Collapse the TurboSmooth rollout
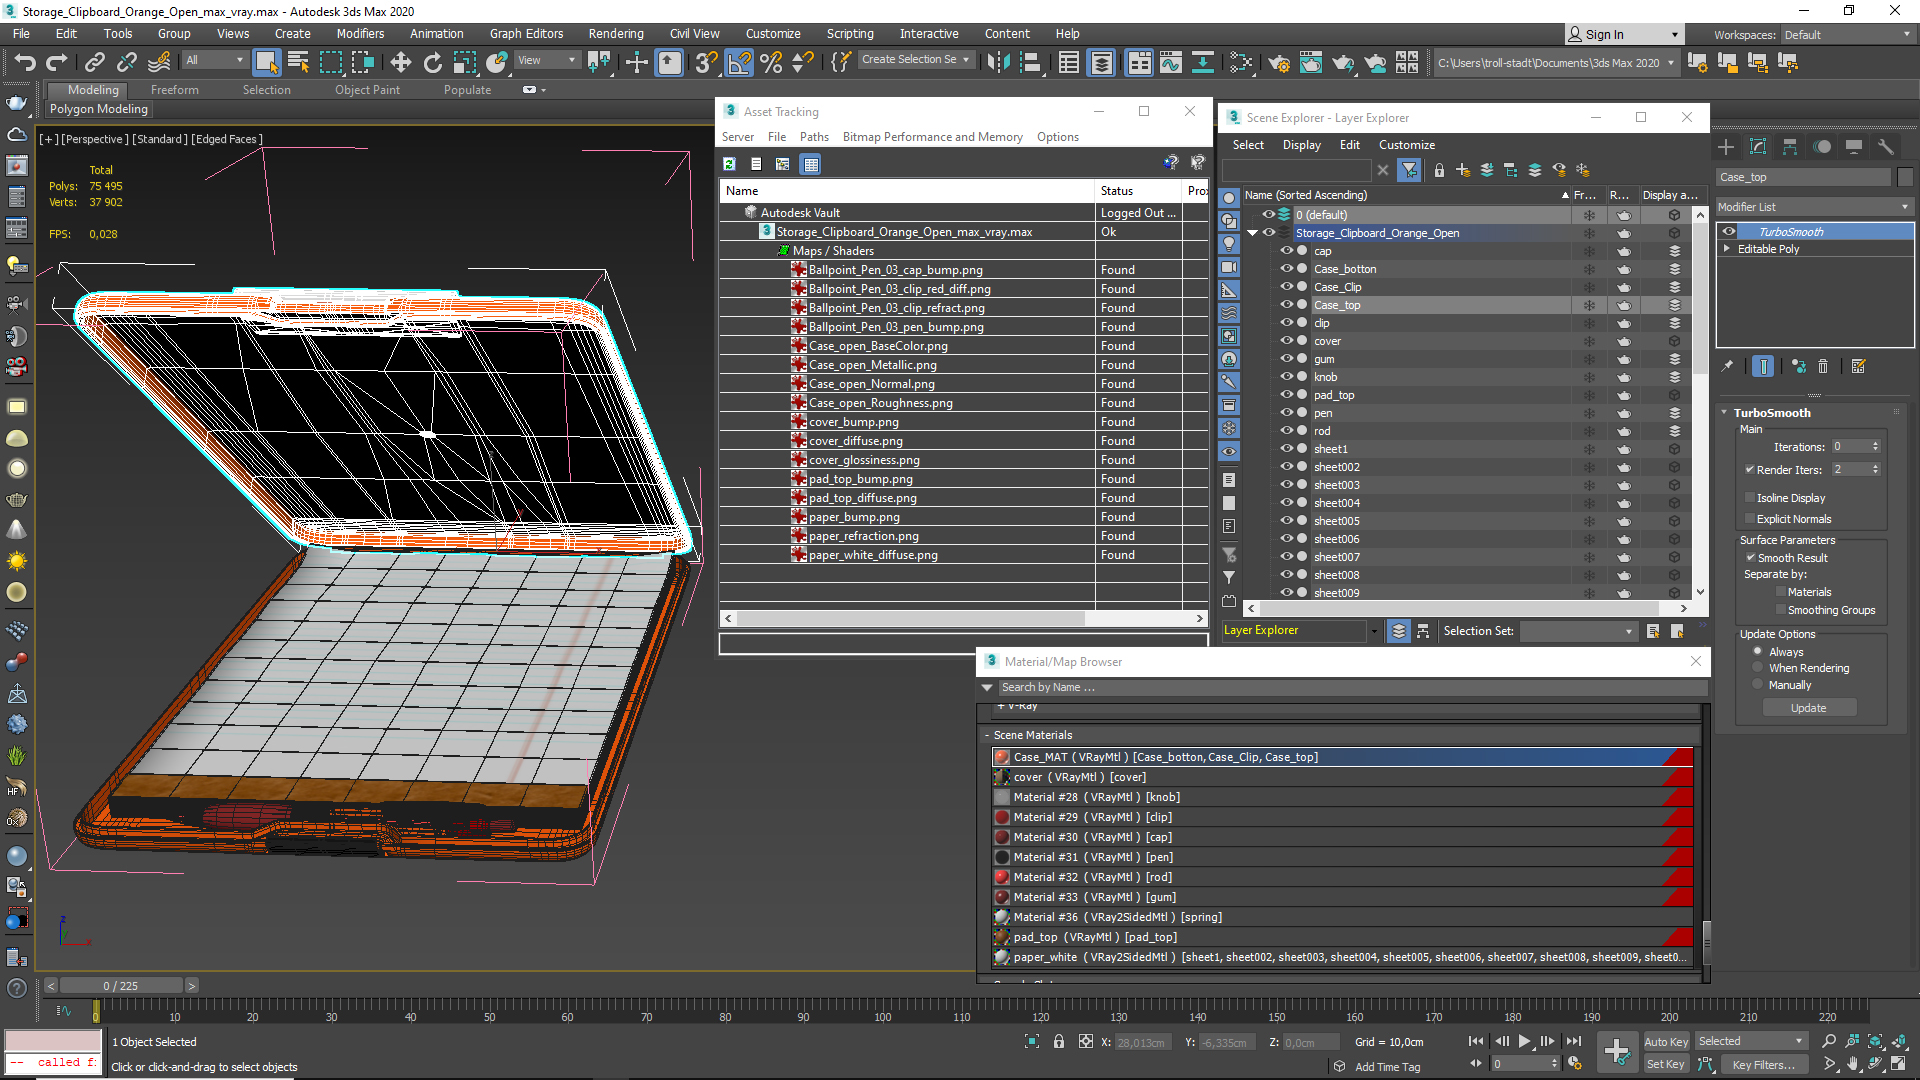1920x1080 pixels. [x=1724, y=413]
